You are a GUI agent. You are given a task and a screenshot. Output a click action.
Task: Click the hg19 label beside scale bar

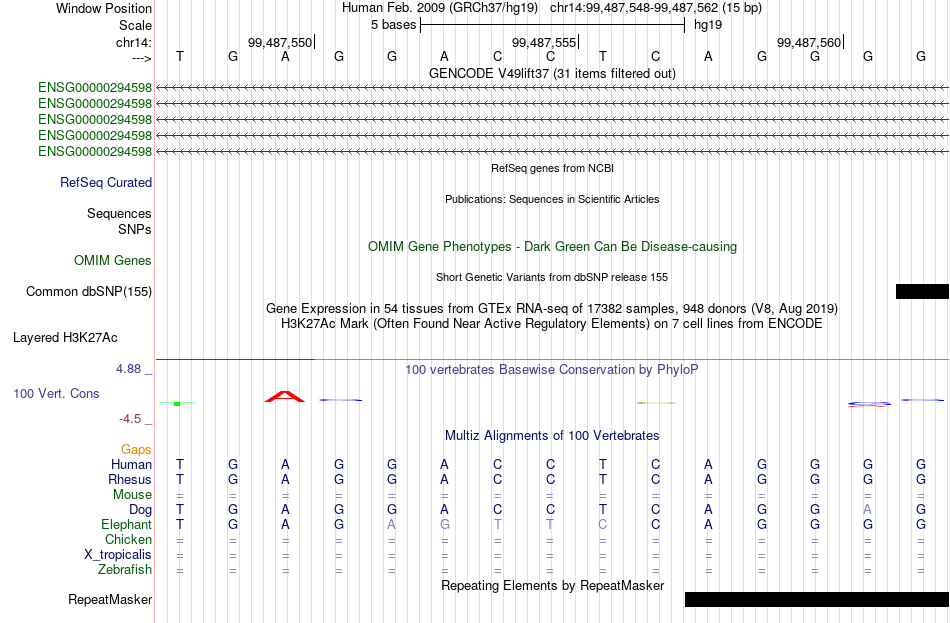click(708, 25)
